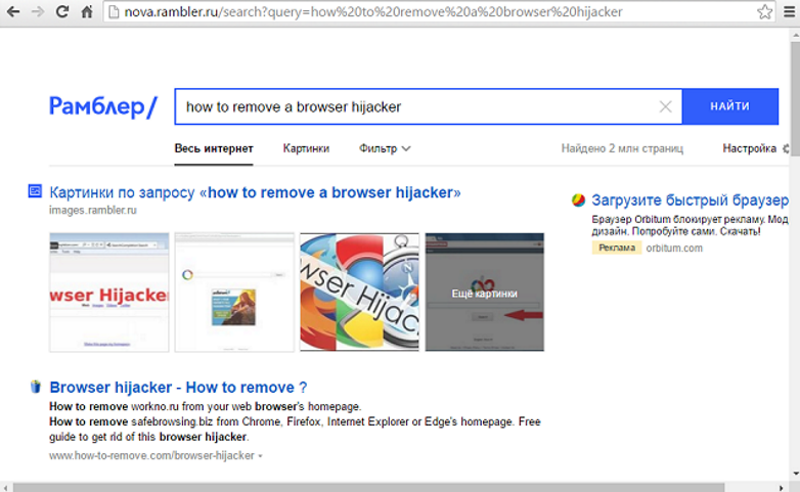Image resolution: width=800 pixels, height=492 pixels.
Task: Clear the search query with the X icon
Action: pos(665,106)
